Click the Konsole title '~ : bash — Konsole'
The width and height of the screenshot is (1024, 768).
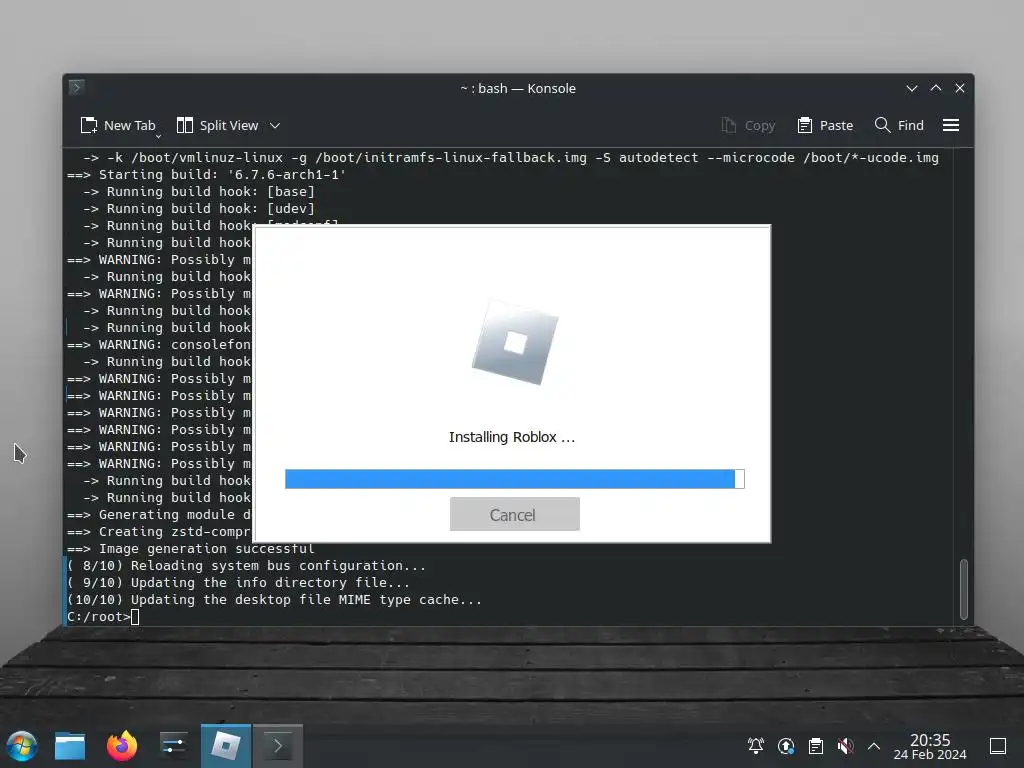pos(518,88)
